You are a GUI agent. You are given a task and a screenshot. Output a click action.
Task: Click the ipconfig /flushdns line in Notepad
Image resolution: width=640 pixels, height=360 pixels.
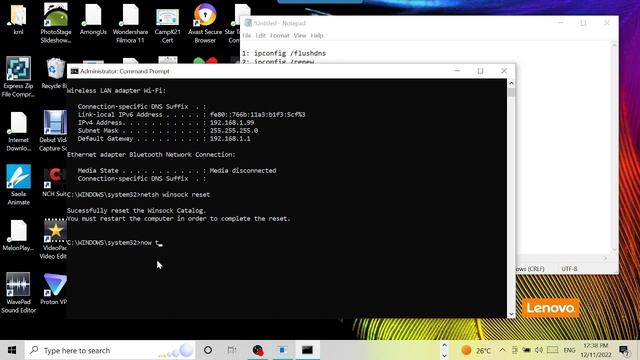[284, 53]
